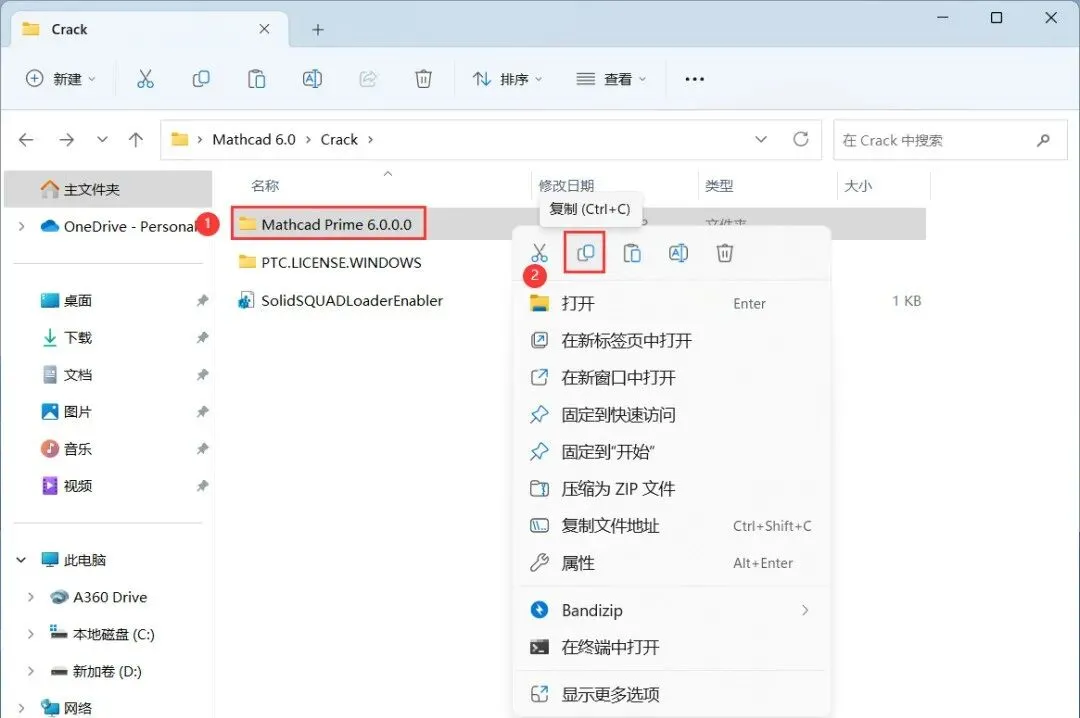Expand the 新加卷 (D:) node

30,671
